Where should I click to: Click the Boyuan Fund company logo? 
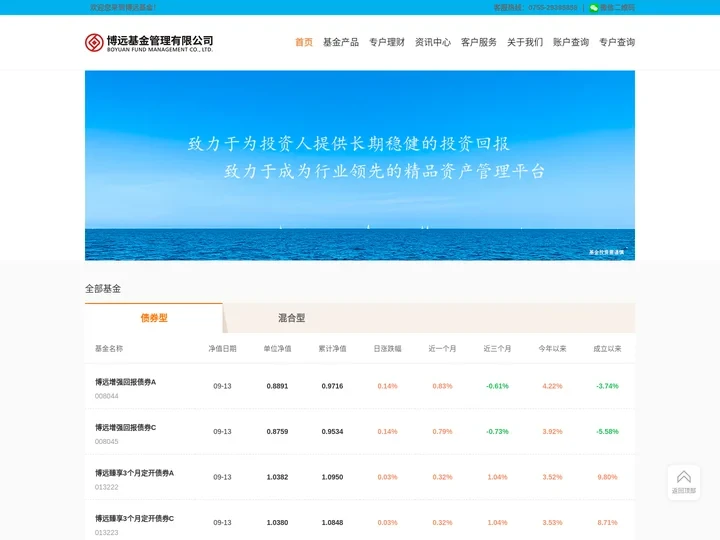point(149,43)
